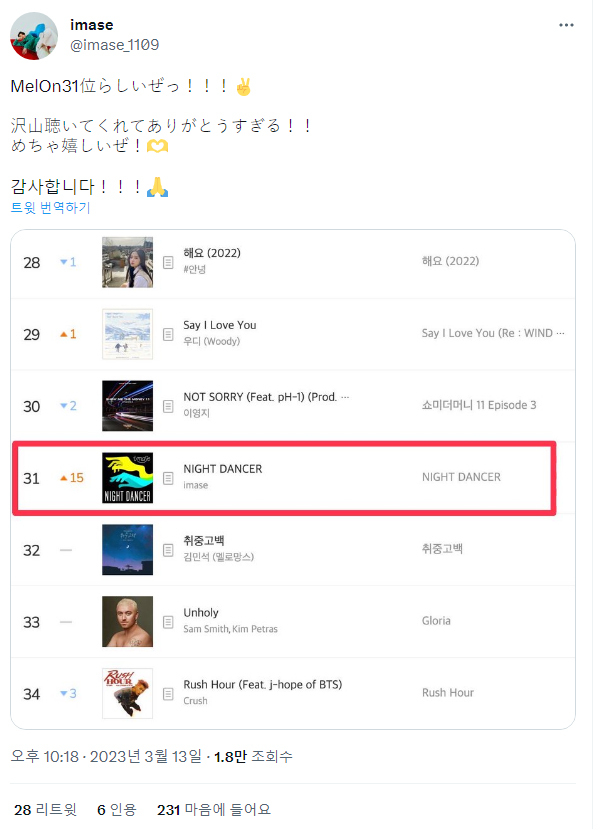The width and height of the screenshot is (600, 830).
Task: Click the lyrics icon beside NIGHT DANCER
Action: coord(168,478)
